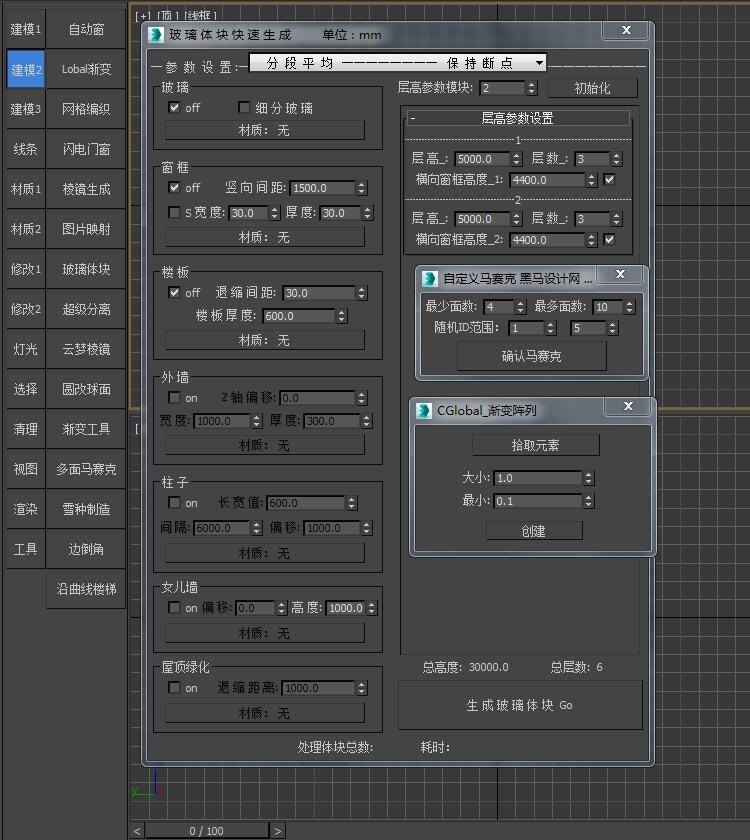Toggle the 楼板 off checkbox
750x840 pixels.
pyautogui.click(x=174, y=292)
